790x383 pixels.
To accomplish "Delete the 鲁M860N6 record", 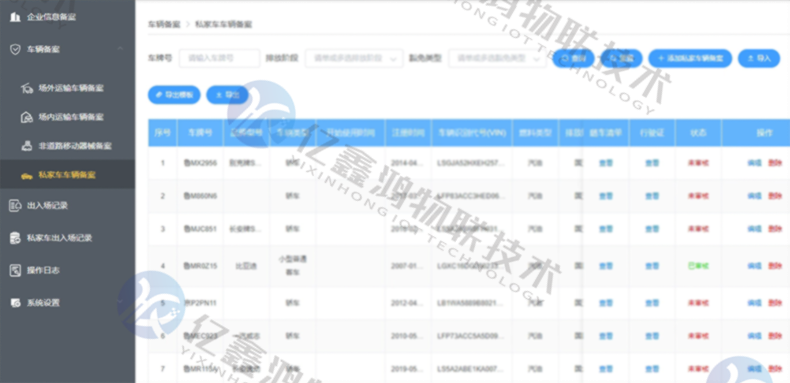I will tap(775, 196).
